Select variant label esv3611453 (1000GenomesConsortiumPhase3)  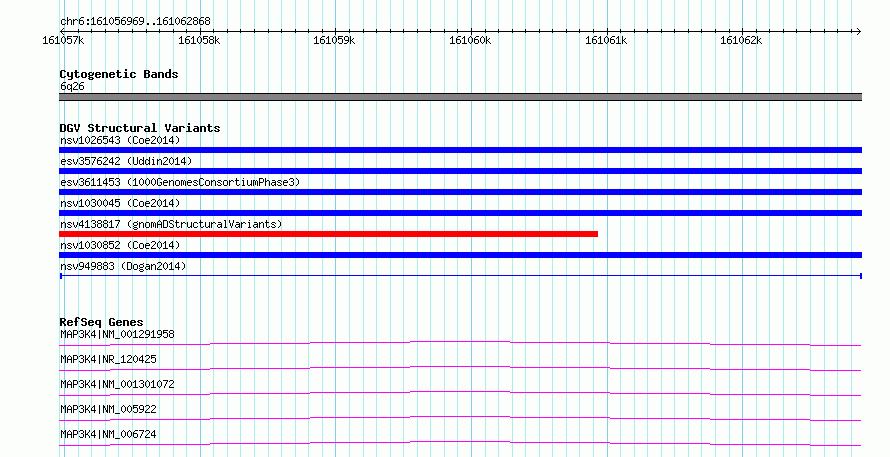pos(180,182)
